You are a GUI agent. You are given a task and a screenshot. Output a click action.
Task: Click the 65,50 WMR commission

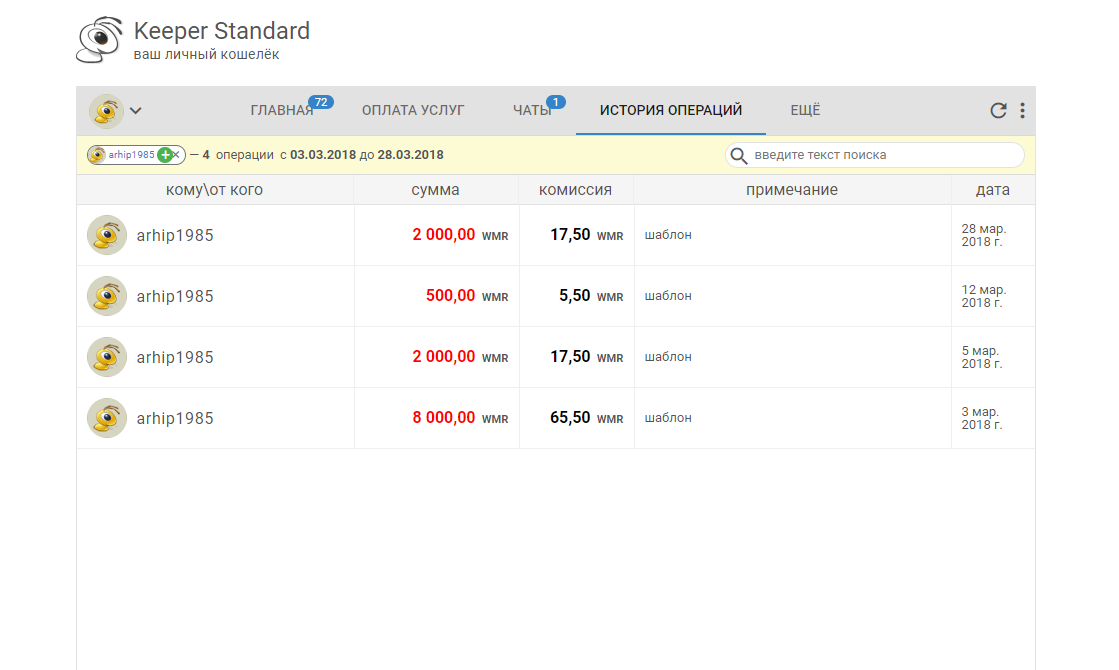(x=587, y=417)
